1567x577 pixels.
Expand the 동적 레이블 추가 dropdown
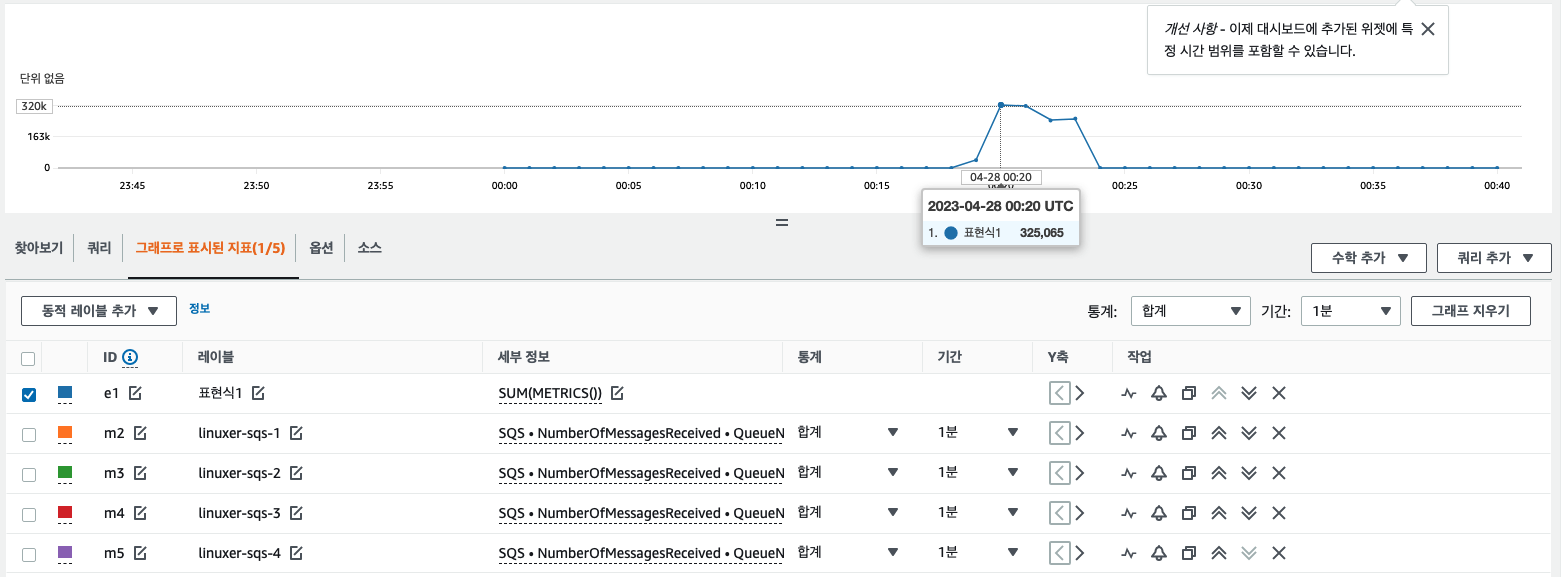click(x=99, y=311)
